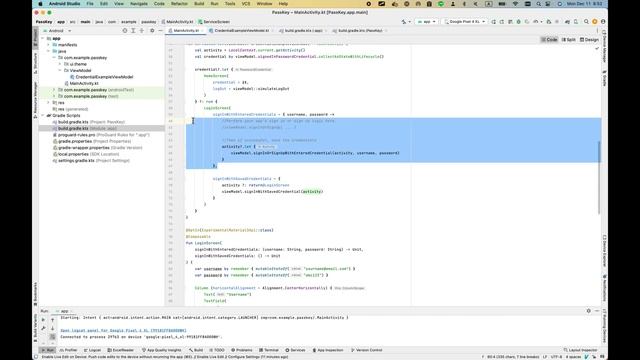Open the Version Control tool window

click(367, 350)
